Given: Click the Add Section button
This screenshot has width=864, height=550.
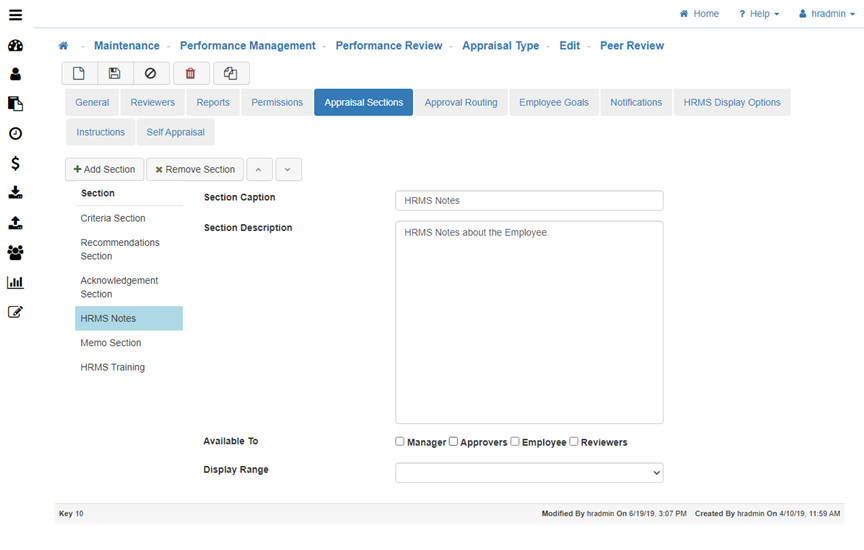Looking at the screenshot, I should pyautogui.click(x=104, y=169).
